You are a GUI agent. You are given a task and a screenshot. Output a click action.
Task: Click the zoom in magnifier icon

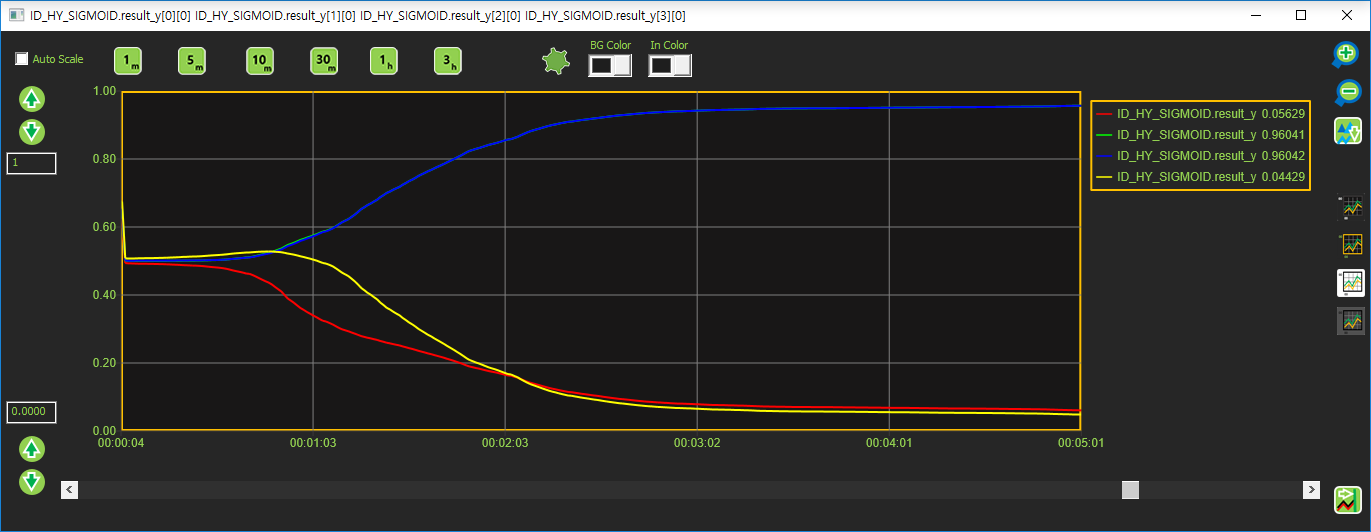pos(1348,54)
